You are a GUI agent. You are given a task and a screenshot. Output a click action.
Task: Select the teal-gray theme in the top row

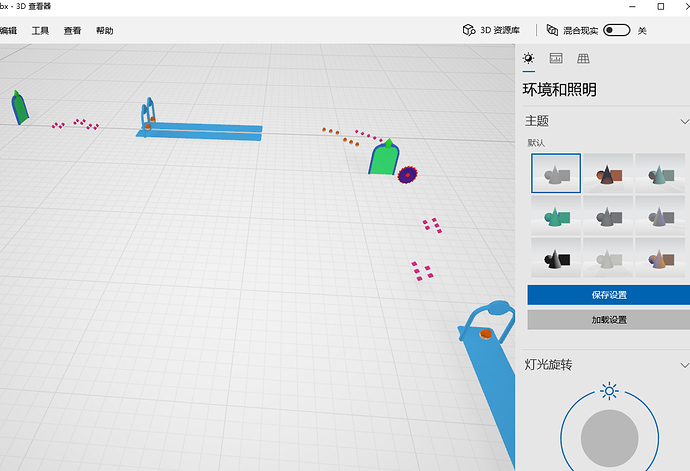pyautogui.click(x=660, y=173)
